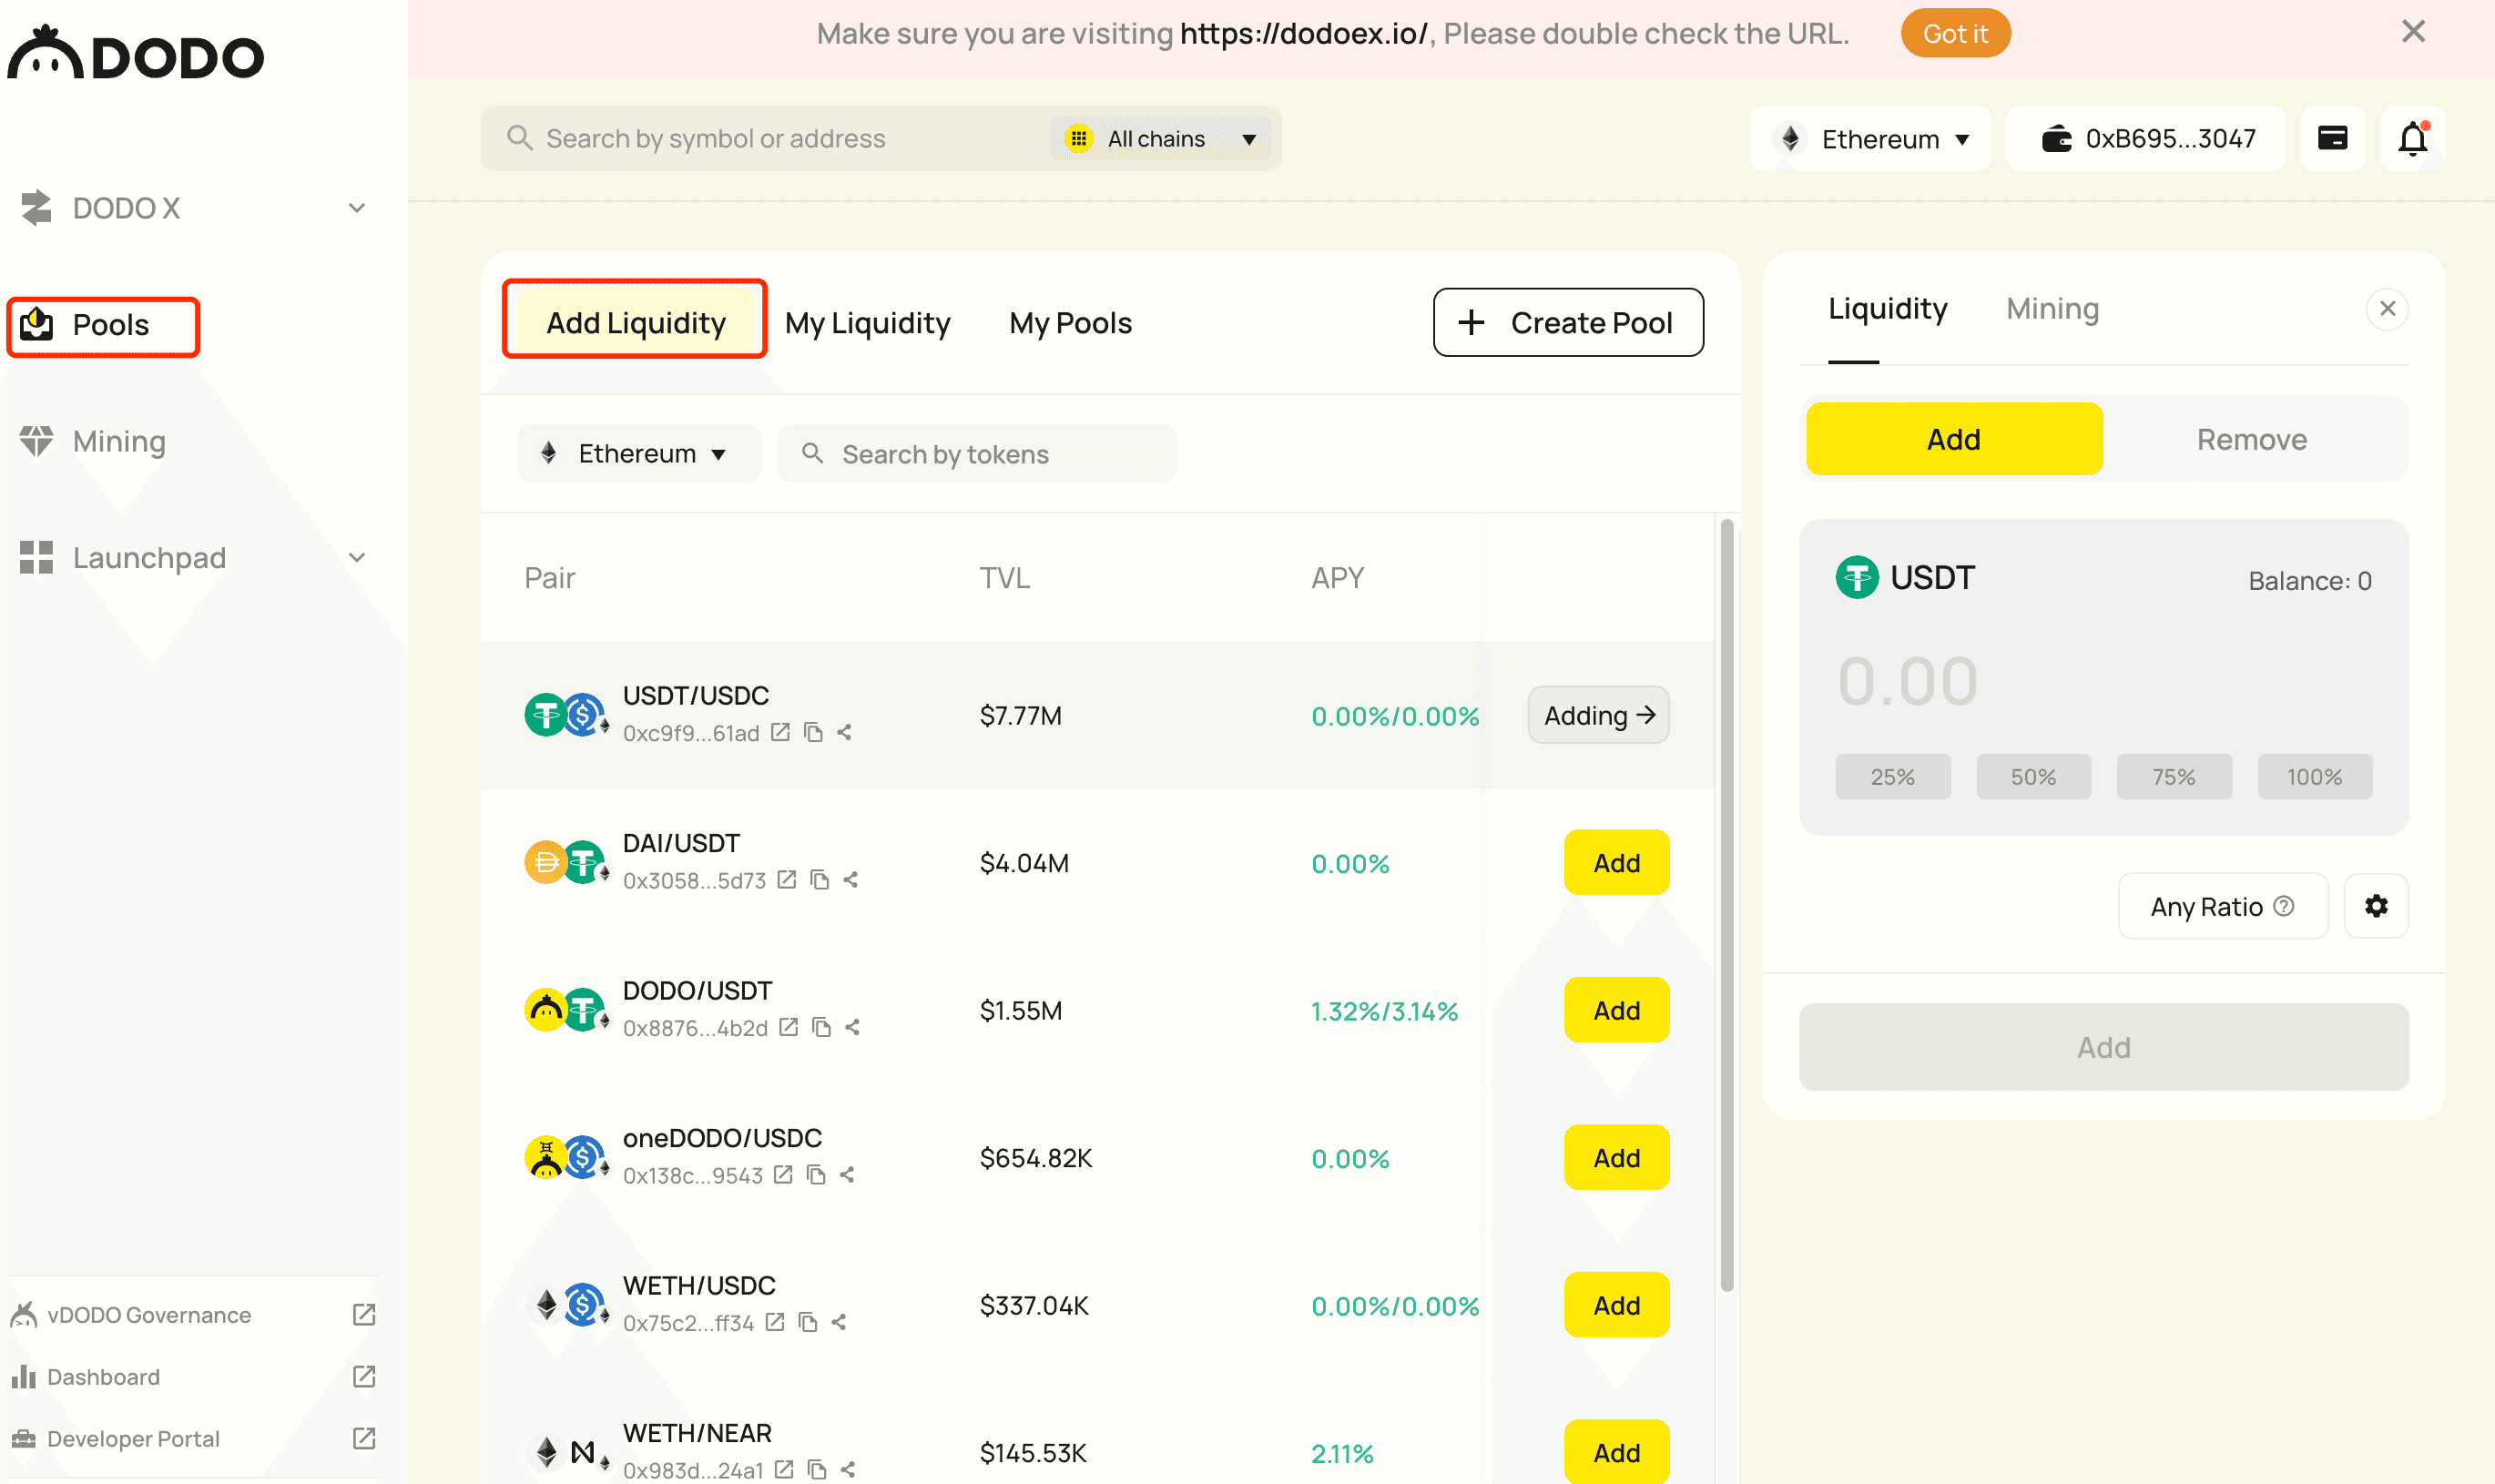Add liquidity to oneDODO/USDC pool
Viewport: 2495px width, 1484px height.
[1616, 1157]
